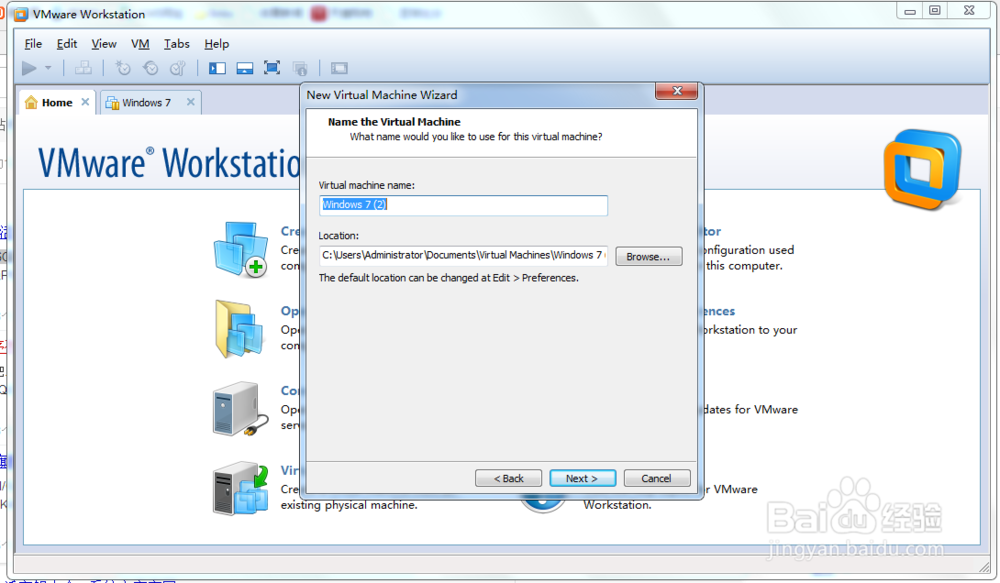Click Next in the wizard
1000x583 pixels.
pyautogui.click(x=582, y=478)
